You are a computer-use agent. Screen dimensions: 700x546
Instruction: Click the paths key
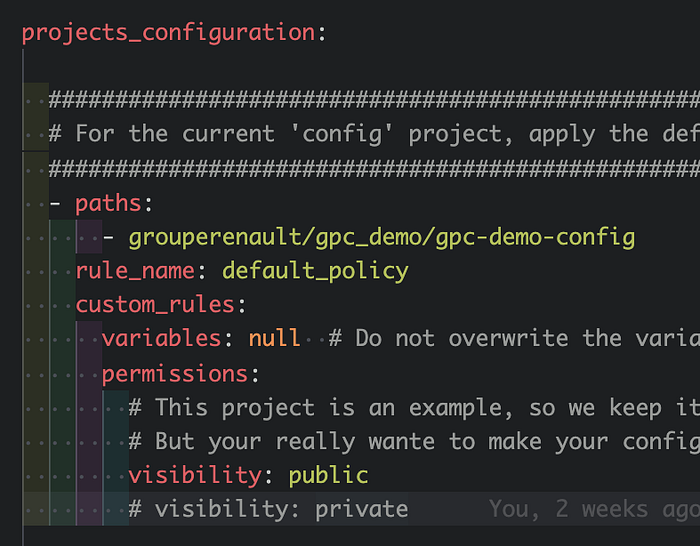tap(108, 204)
